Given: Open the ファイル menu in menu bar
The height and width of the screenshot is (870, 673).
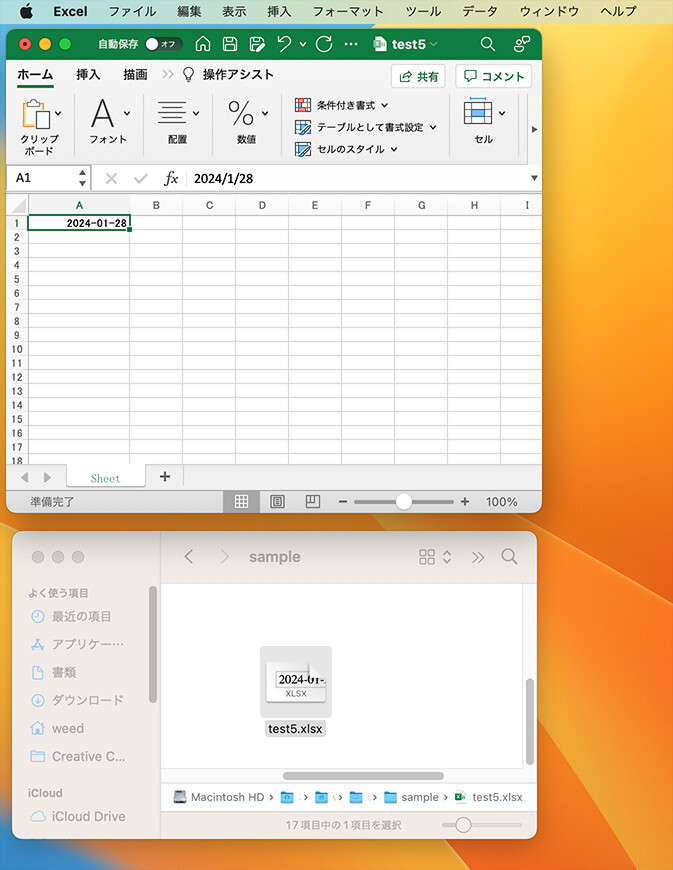Looking at the screenshot, I should click(x=132, y=11).
